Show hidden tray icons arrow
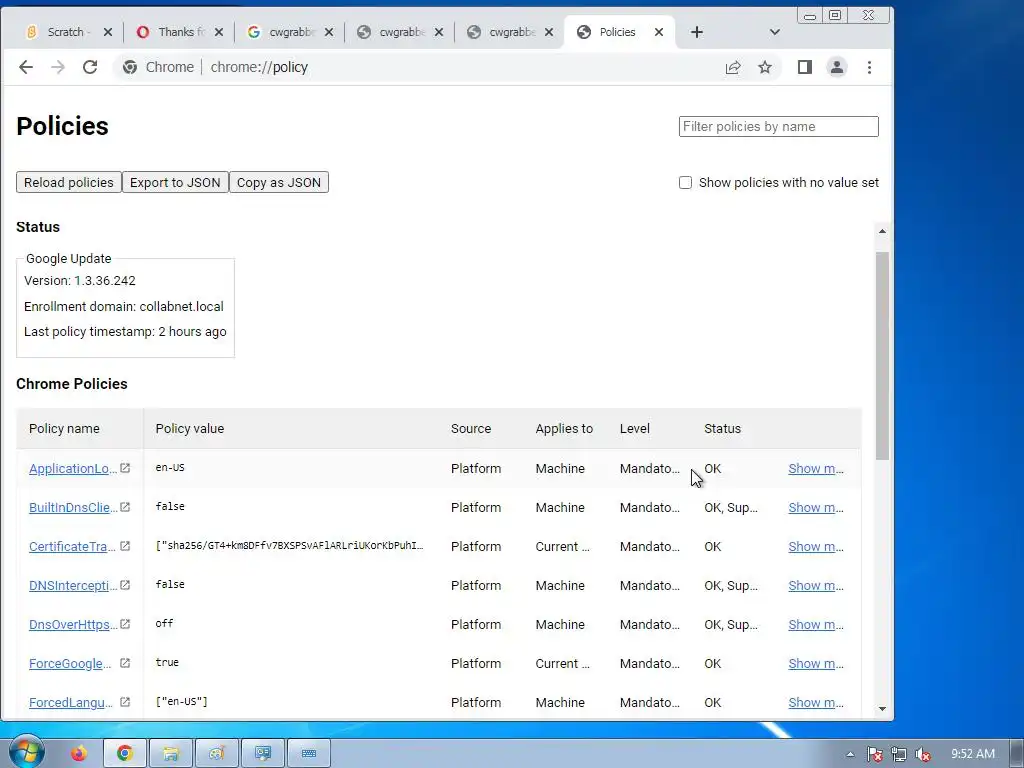This screenshot has height=768, width=1024. (x=850, y=754)
